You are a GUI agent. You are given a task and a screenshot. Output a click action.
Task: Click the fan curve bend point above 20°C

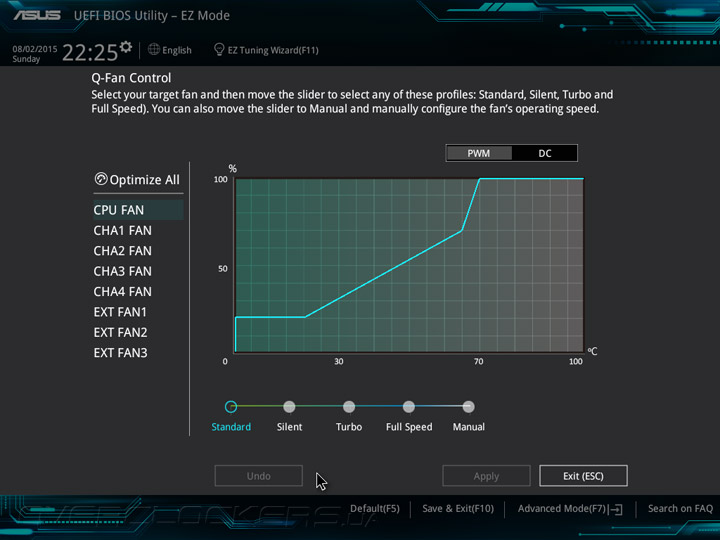pos(305,317)
